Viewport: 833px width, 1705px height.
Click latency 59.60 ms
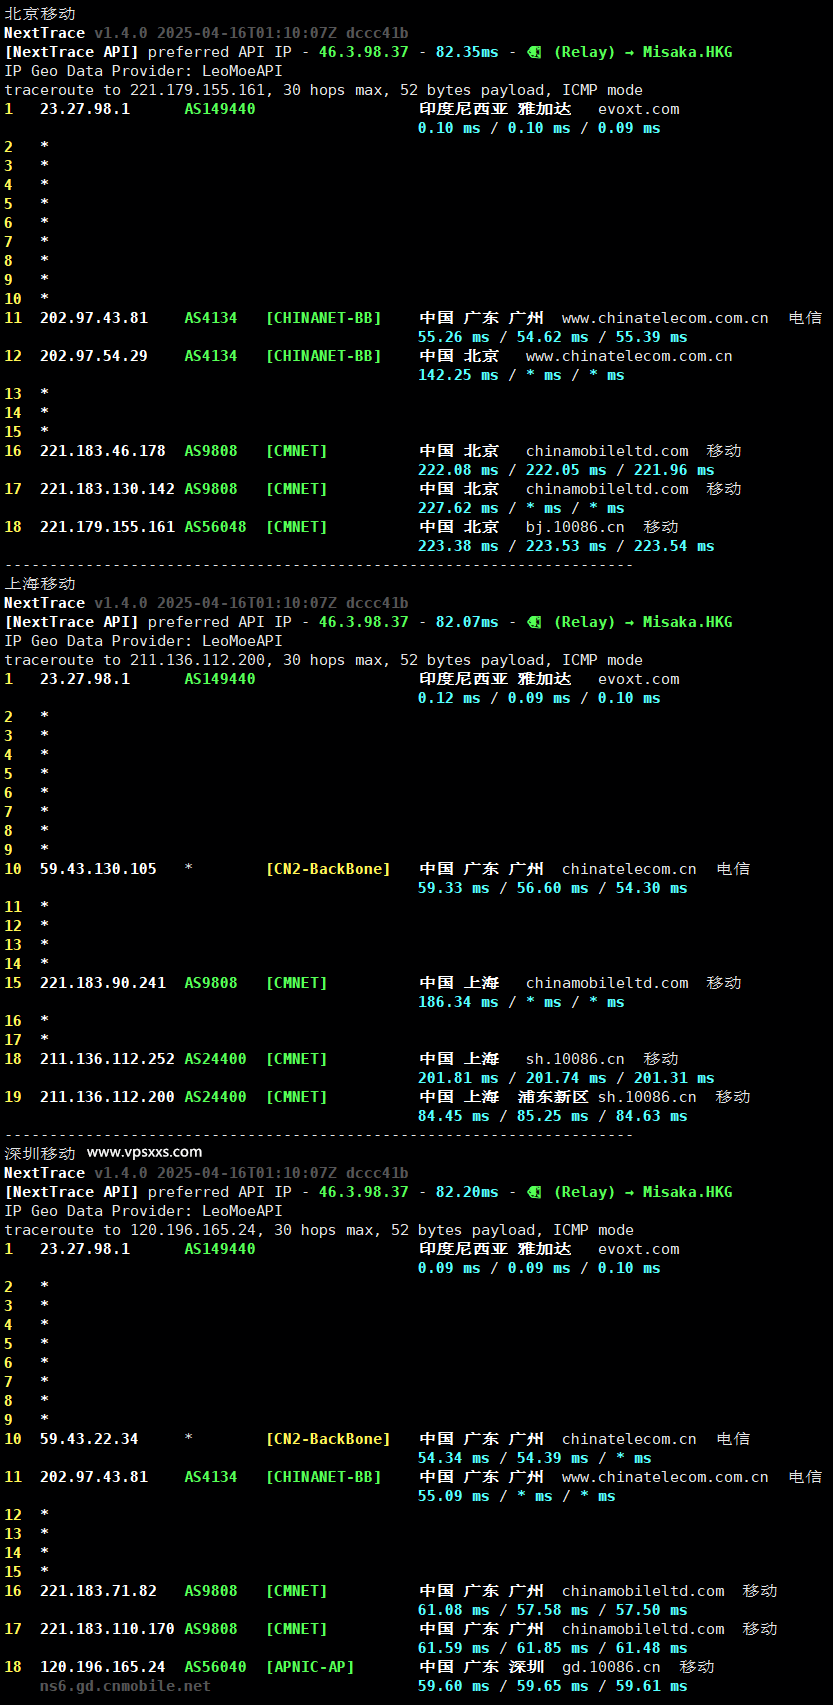coord(454,1686)
